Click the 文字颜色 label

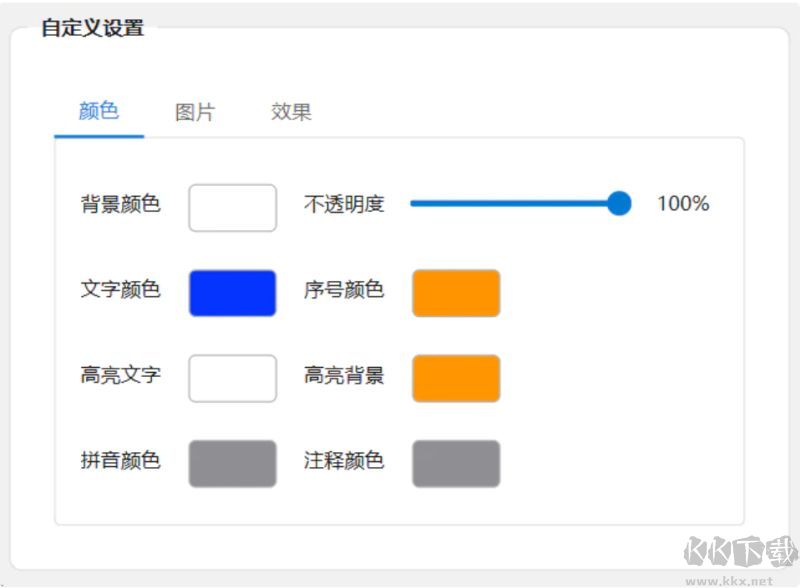tap(121, 289)
